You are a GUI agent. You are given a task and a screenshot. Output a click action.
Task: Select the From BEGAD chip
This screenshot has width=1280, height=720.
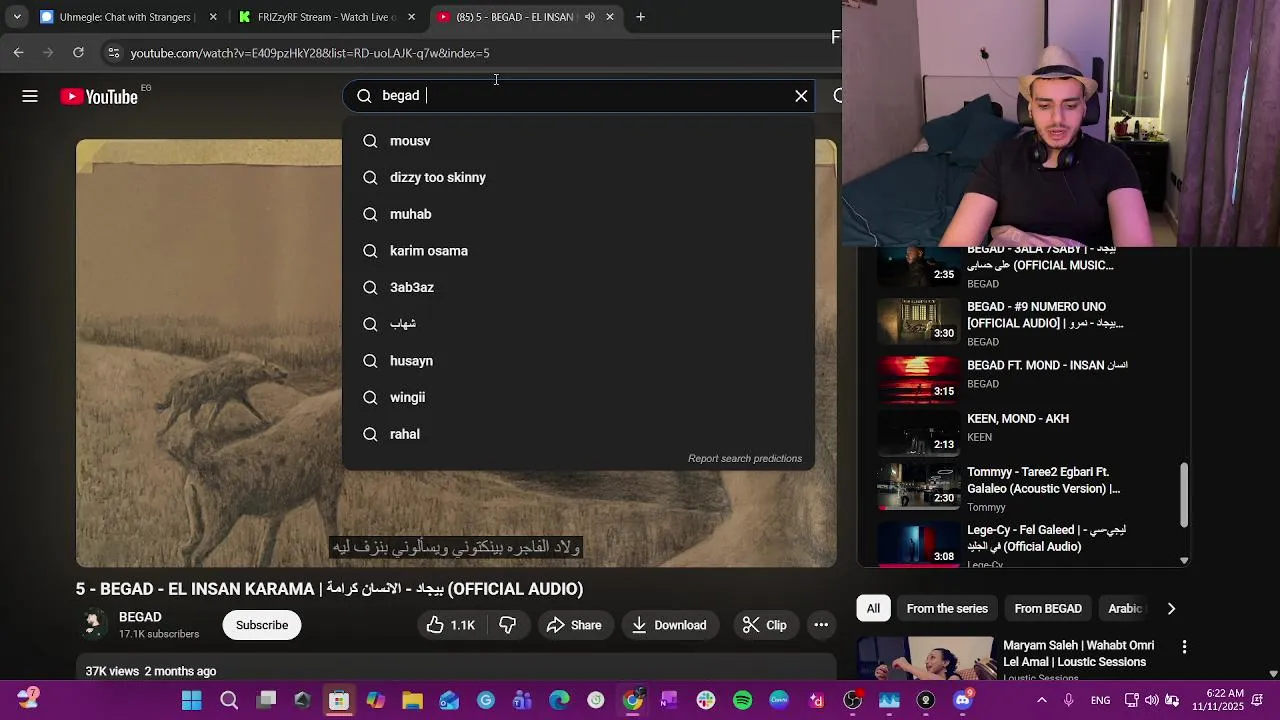1048,609
